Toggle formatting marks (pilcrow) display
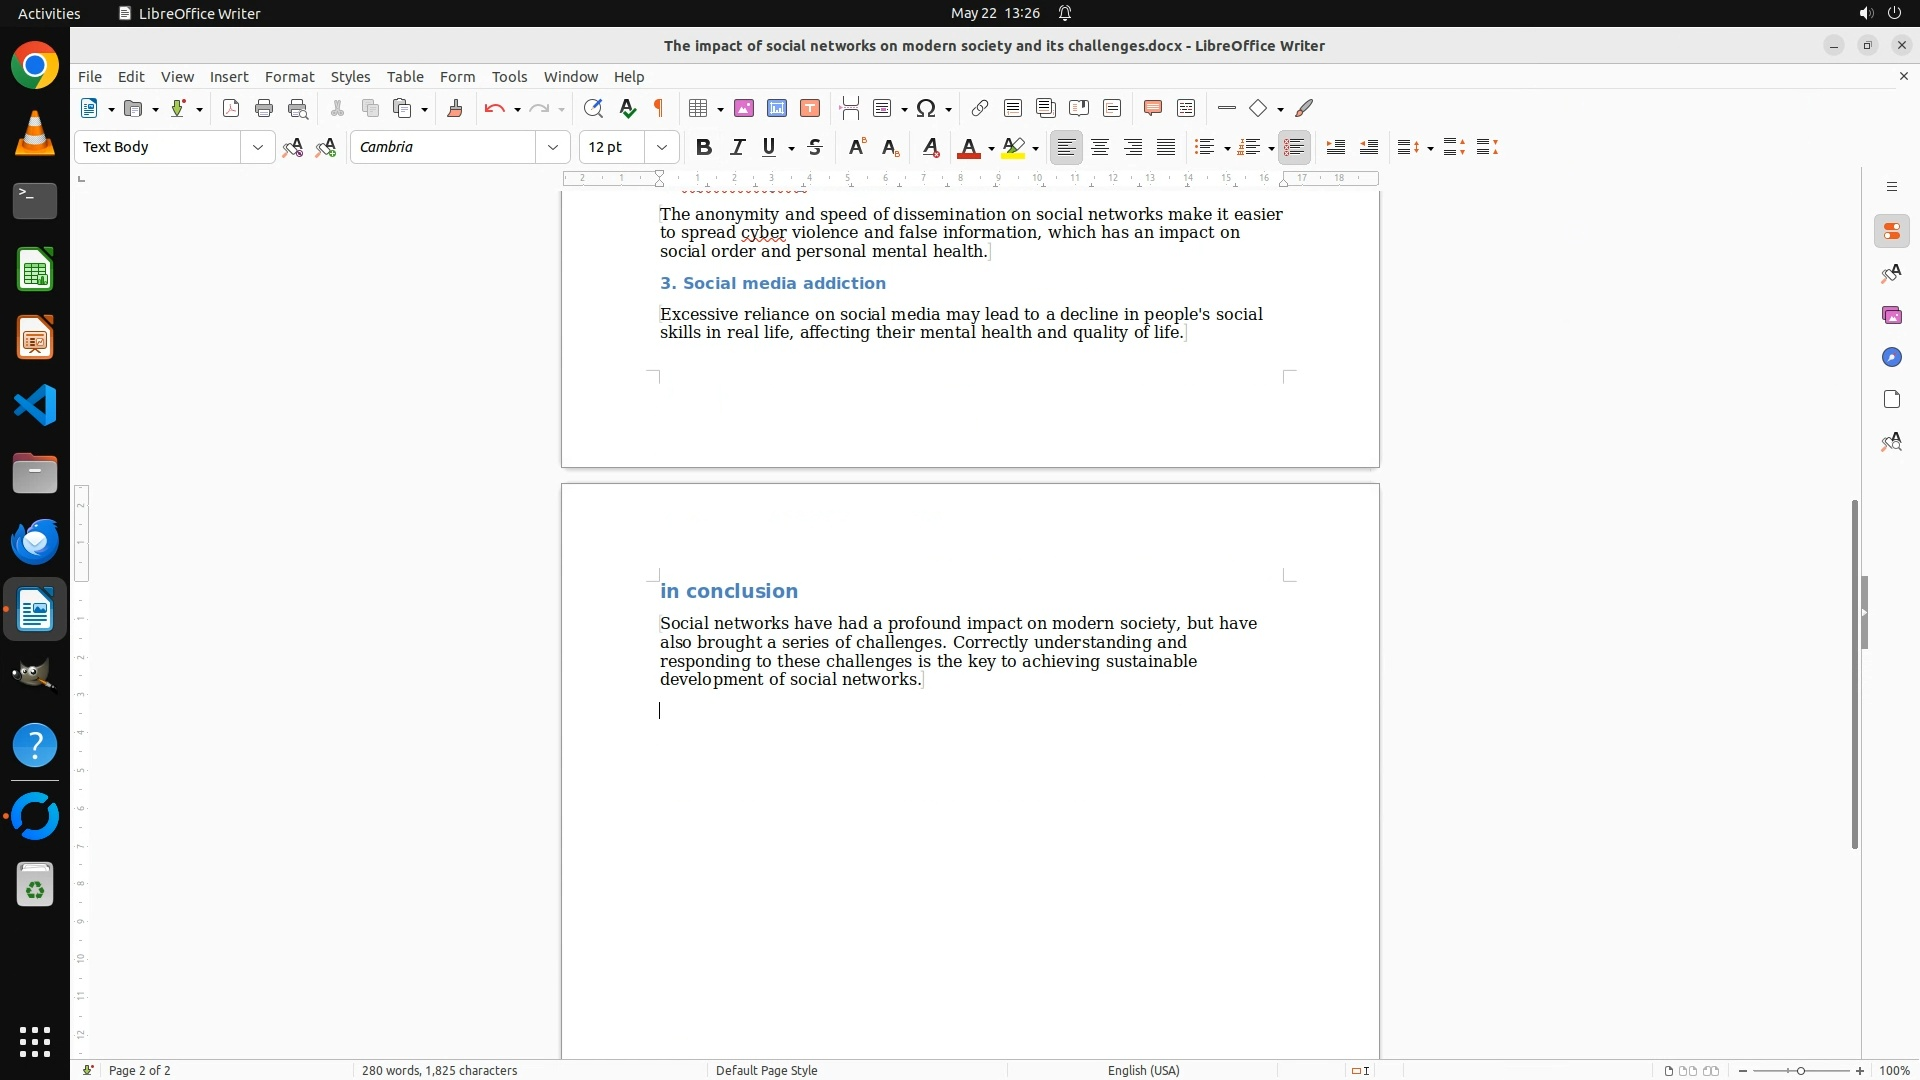Viewport: 1920px width, 1080px height. [659, 108]
